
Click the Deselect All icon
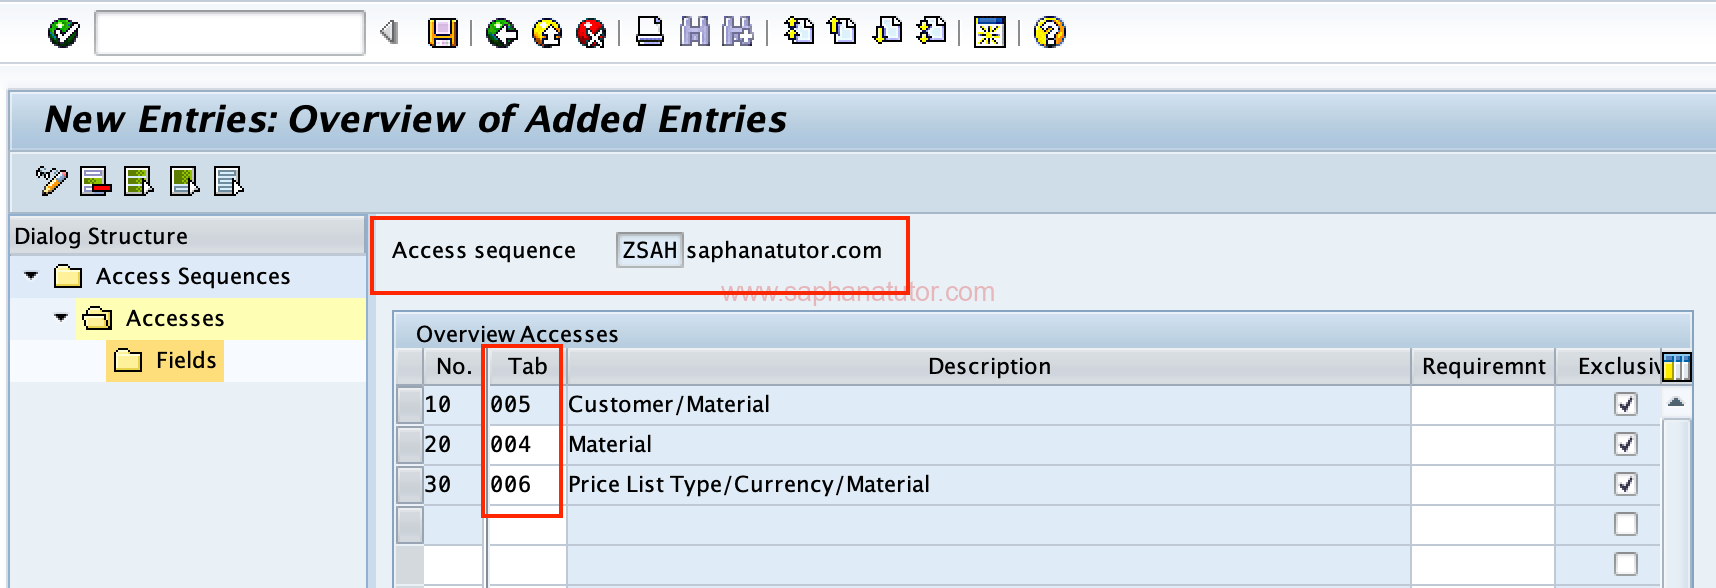click(229, 182)
